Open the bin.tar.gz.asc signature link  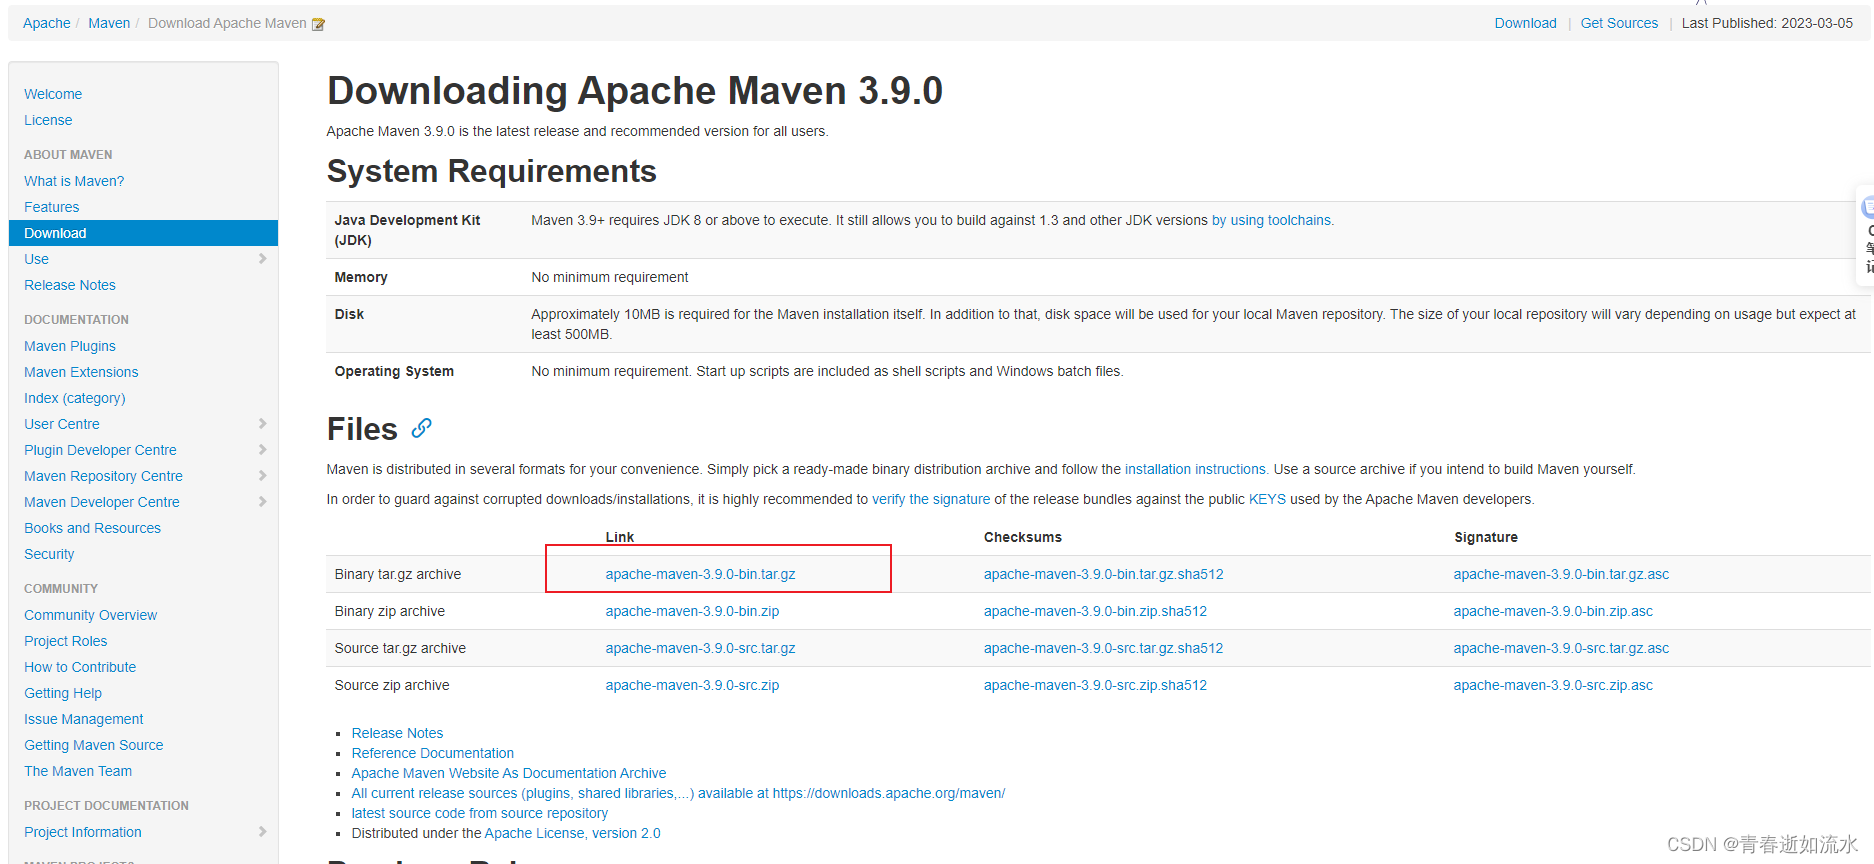click(1561, 574)
